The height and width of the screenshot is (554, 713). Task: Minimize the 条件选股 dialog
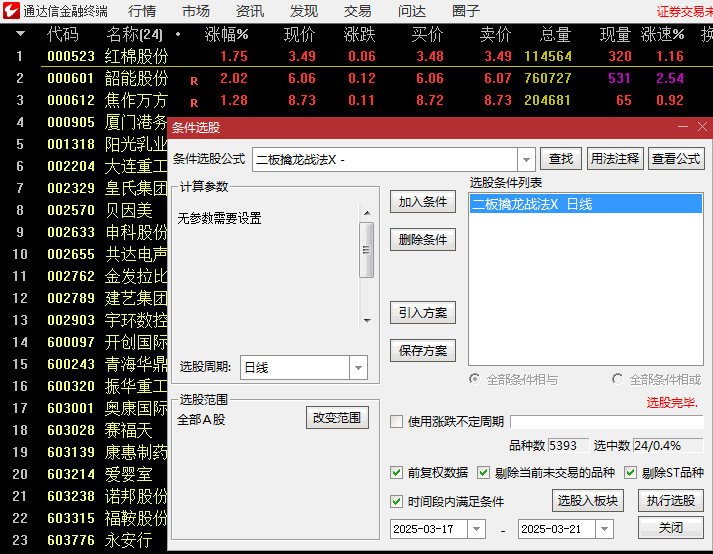click(x=683, y=127)
